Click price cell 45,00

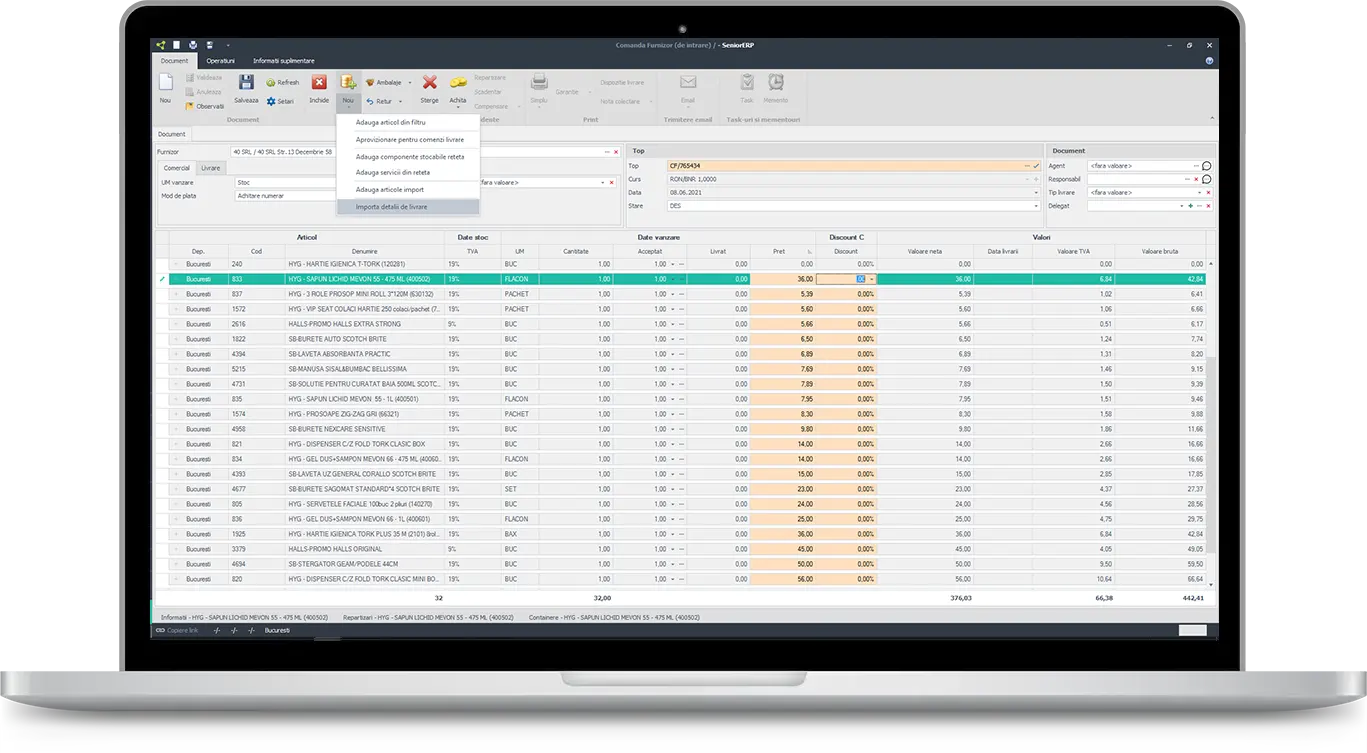pyautogui.click(x=783, y=548)
